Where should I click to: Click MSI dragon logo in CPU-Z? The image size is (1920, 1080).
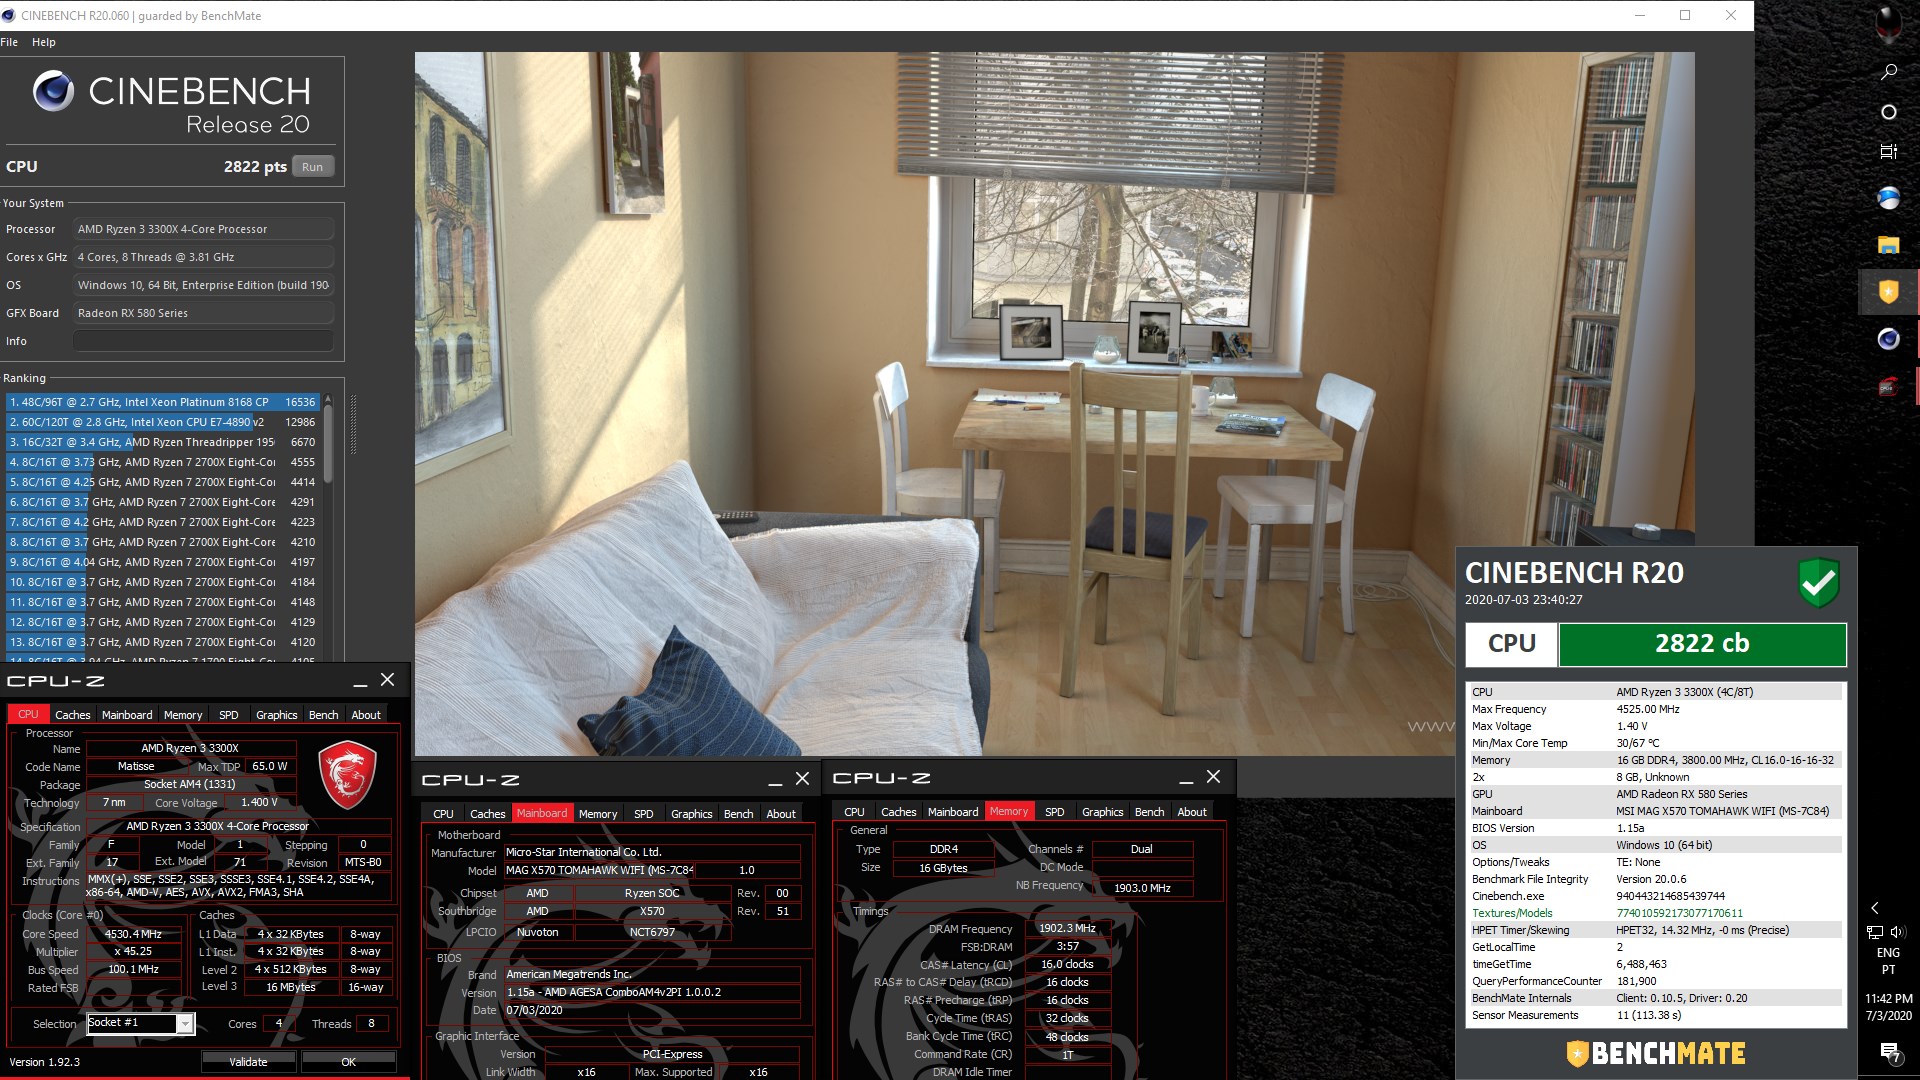pos(347,774)
